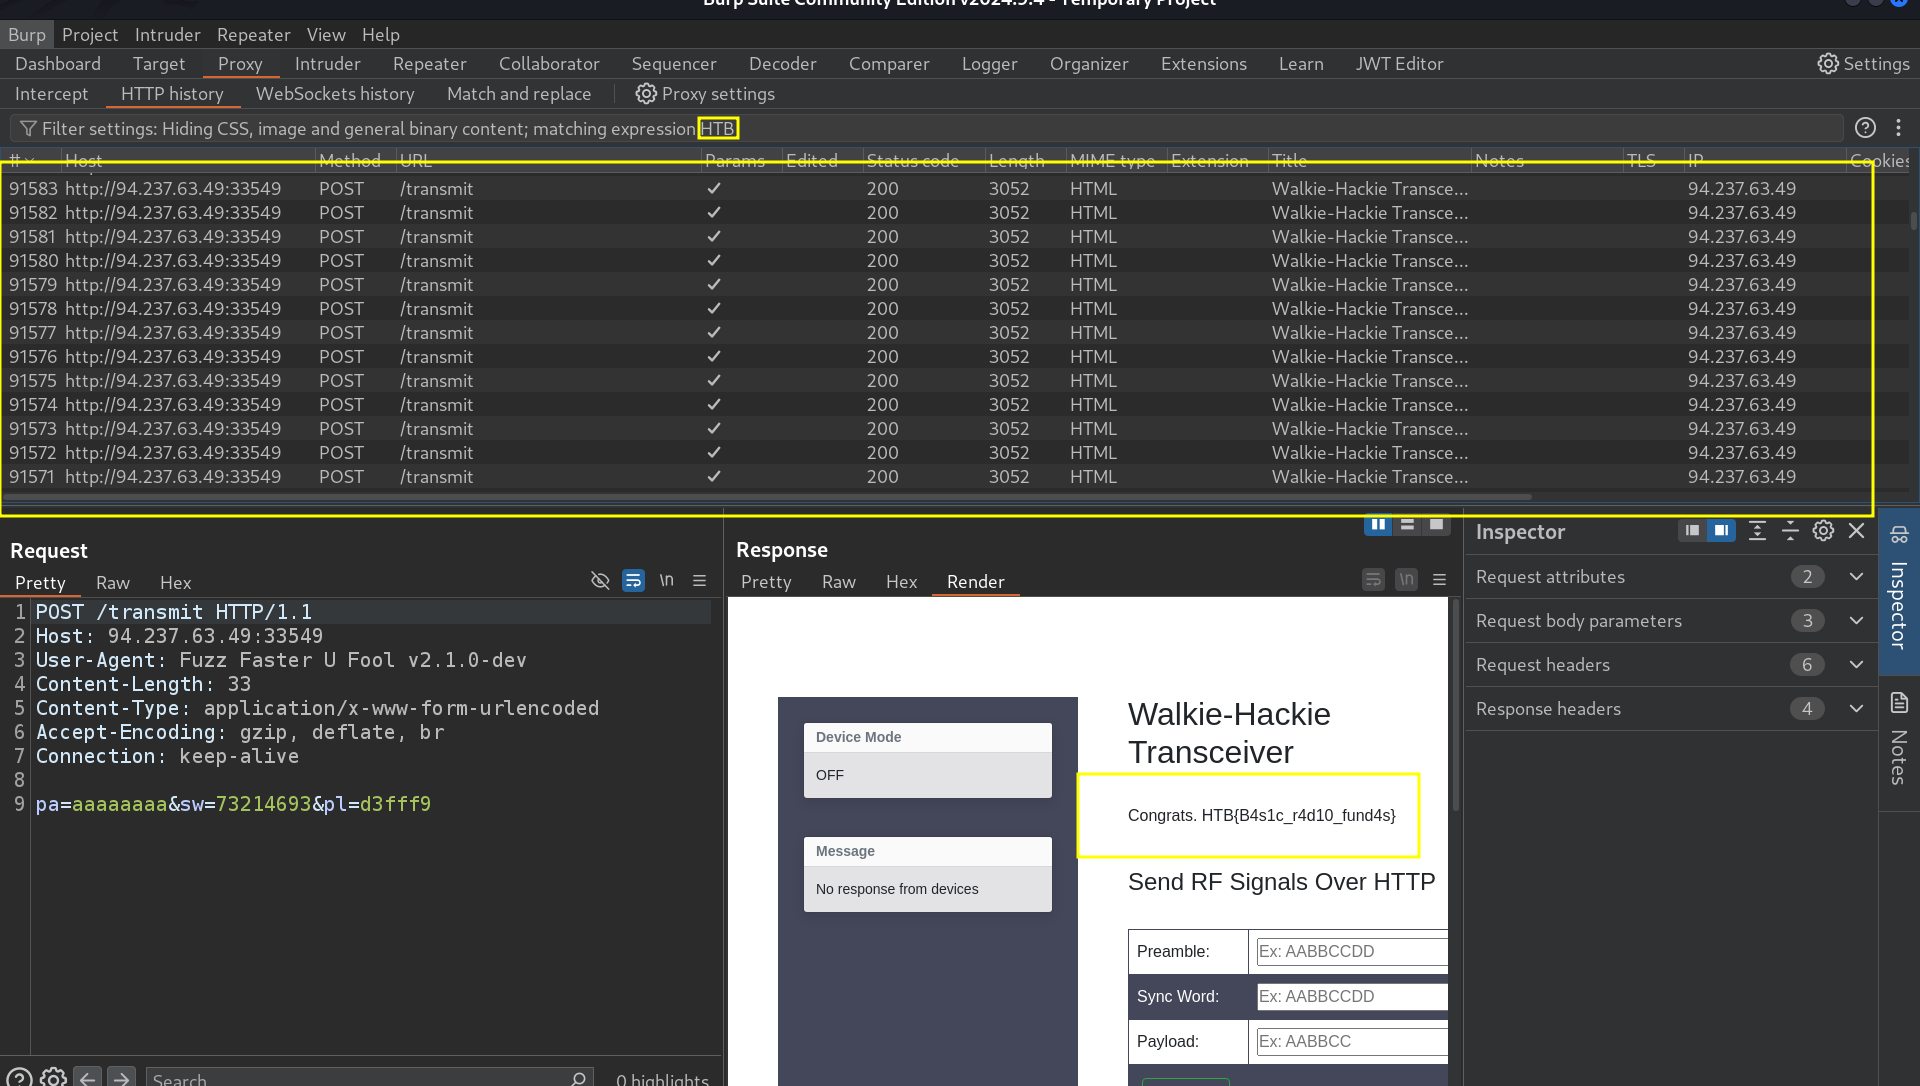The image size is (1920, 1086).
Task: Click the Preamble input field
Action: [x=1351, y=952]
